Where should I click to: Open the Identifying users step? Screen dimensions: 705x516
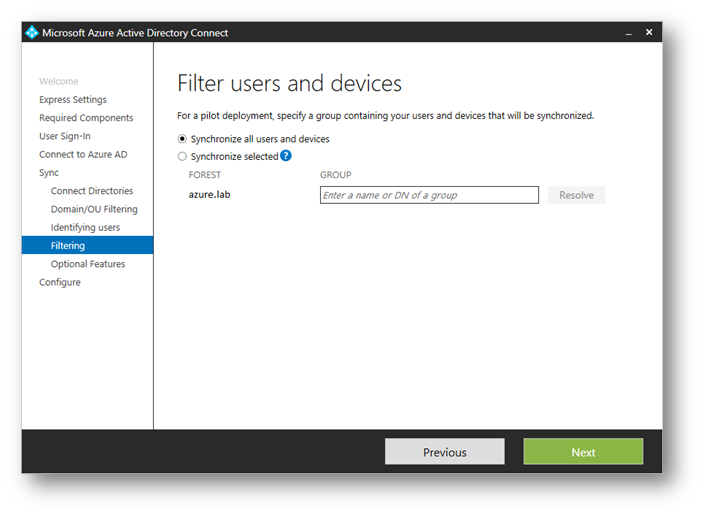pos(85,227)
